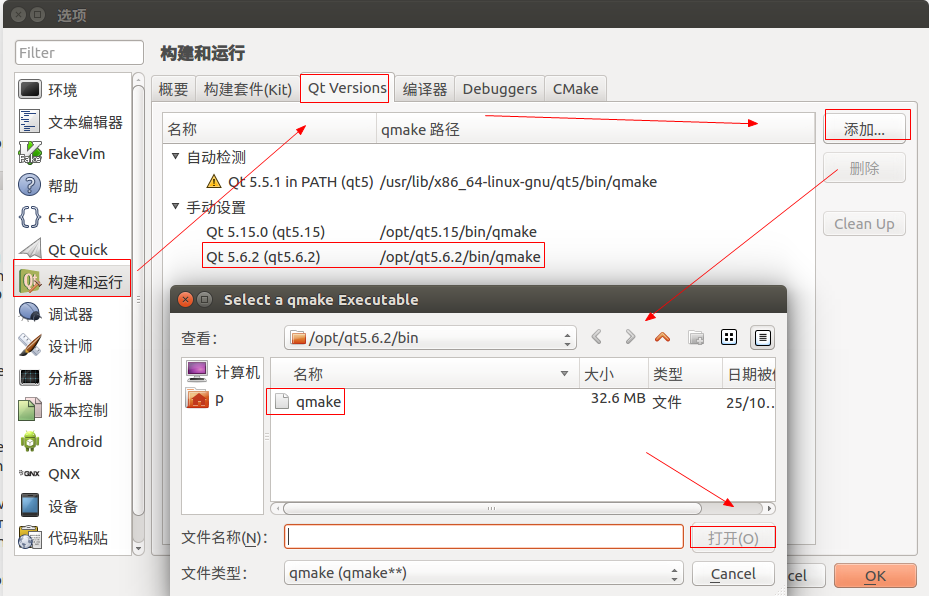
Task: Sort file list by 名称 column
Action: 425,374
